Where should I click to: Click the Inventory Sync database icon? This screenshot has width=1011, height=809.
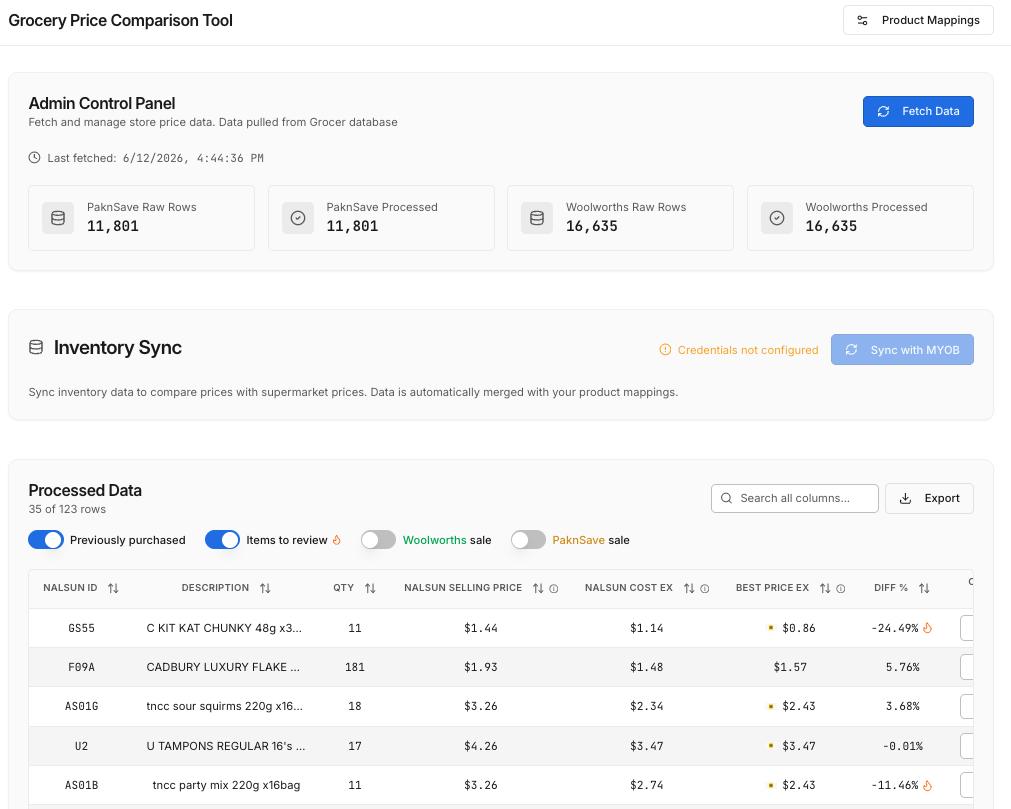[x=36, y=347]
